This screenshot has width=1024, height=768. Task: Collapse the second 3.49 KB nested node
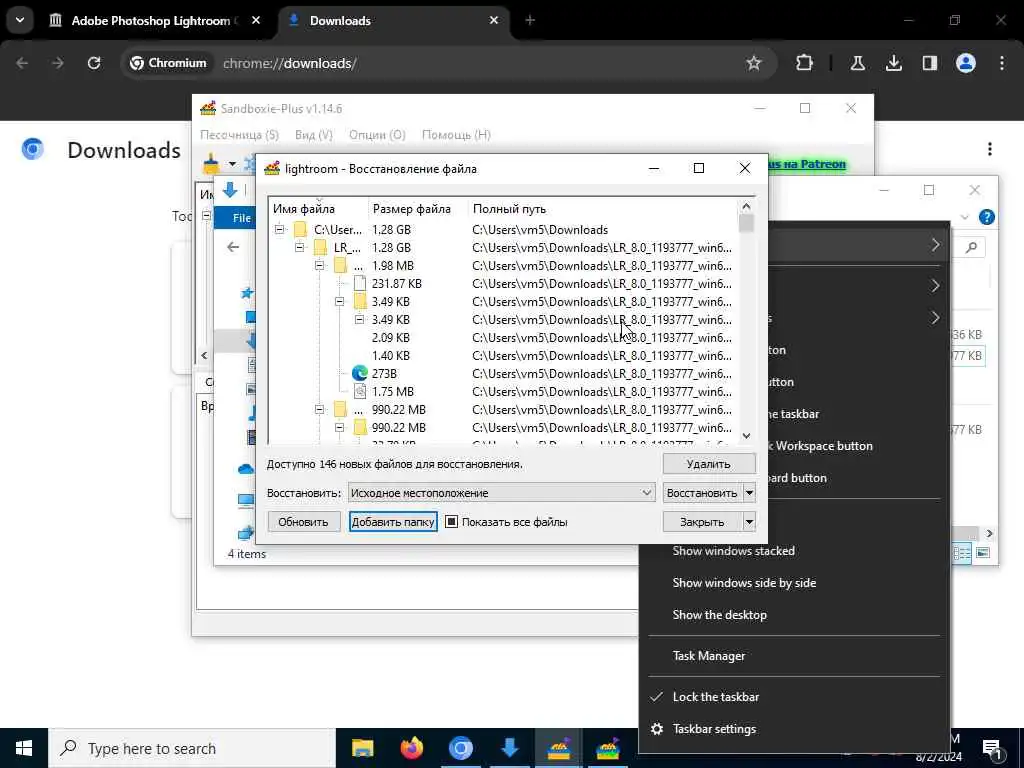click(x=360, y=319)
